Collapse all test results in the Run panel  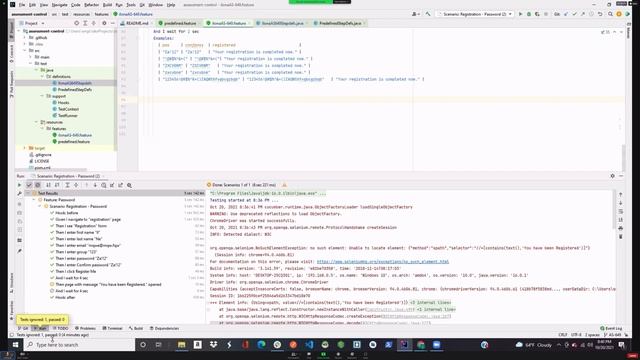[x=76, y=185]
